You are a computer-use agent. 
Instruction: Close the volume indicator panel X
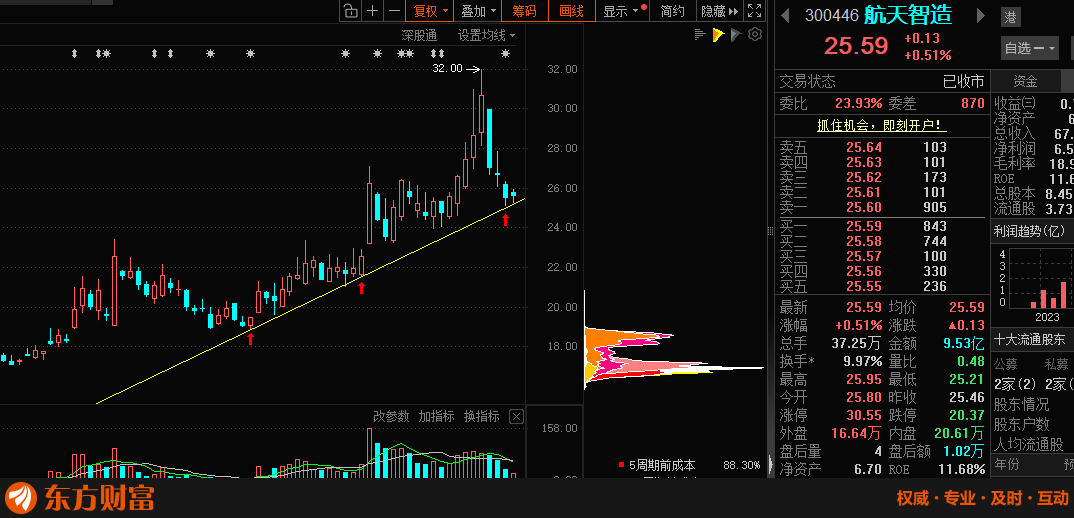[x=516, y=417]
